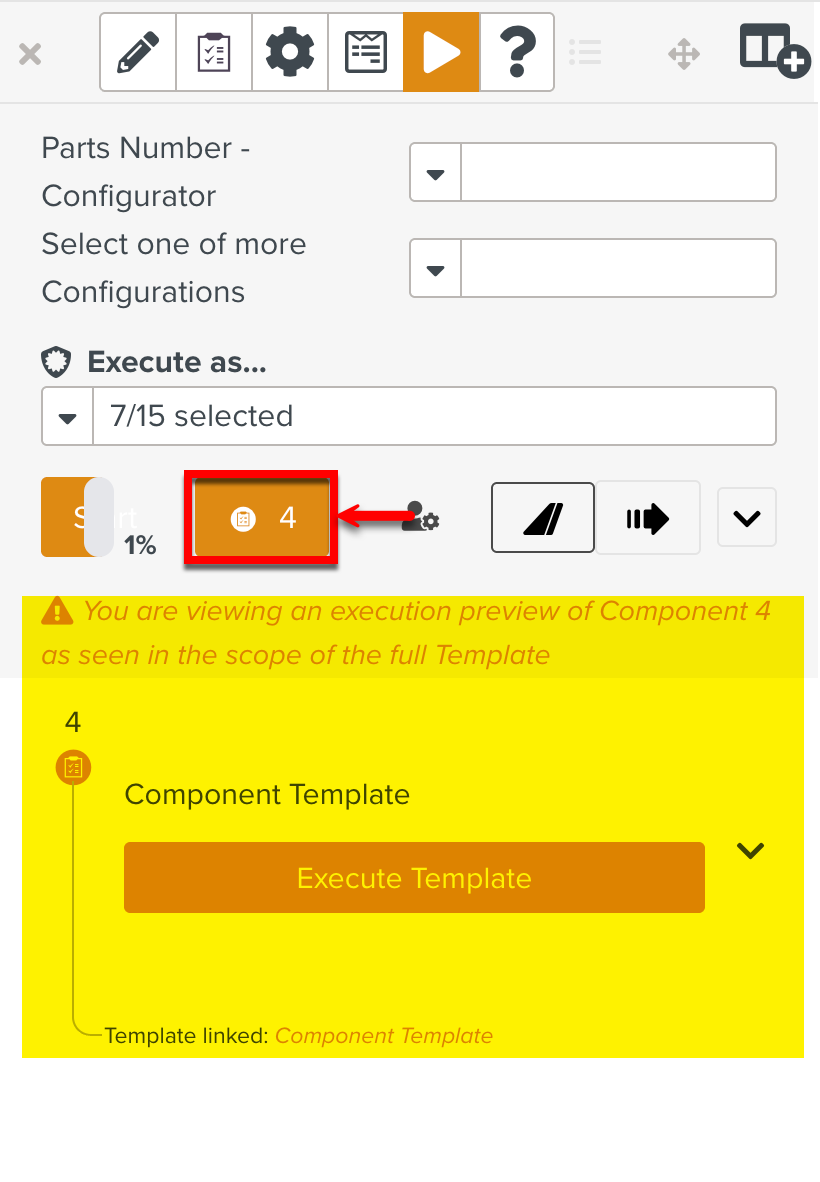Image resolution: width=820 pixels, height=1182 pixels.
Task: Select the form report icon in the toolbar
Action: 365,51
